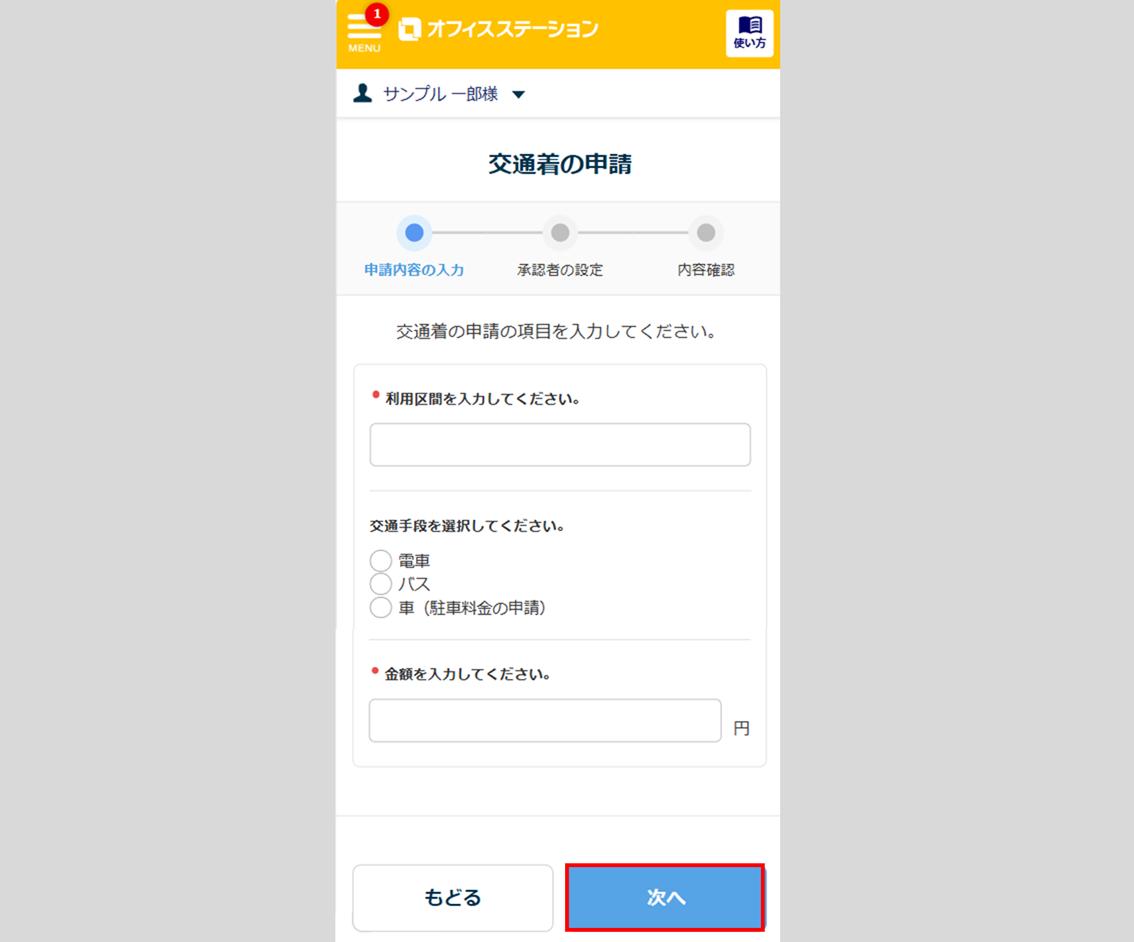The image size is (1134, 942).
Task: Choose the 車（駐車料金の申請） radio button
Action: 381,607
